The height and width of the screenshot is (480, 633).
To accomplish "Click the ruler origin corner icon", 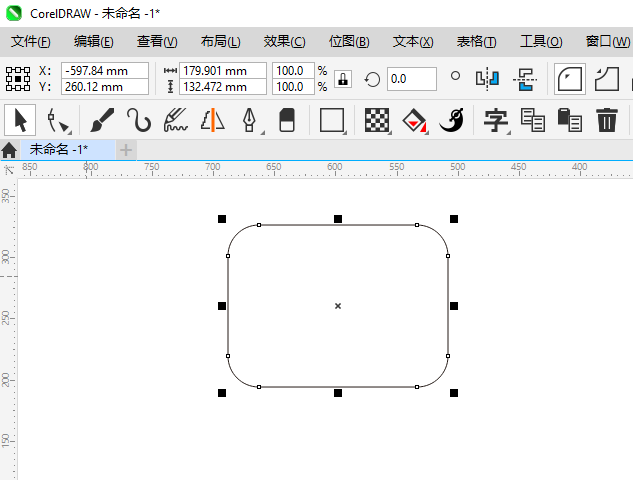I will 8,170.
